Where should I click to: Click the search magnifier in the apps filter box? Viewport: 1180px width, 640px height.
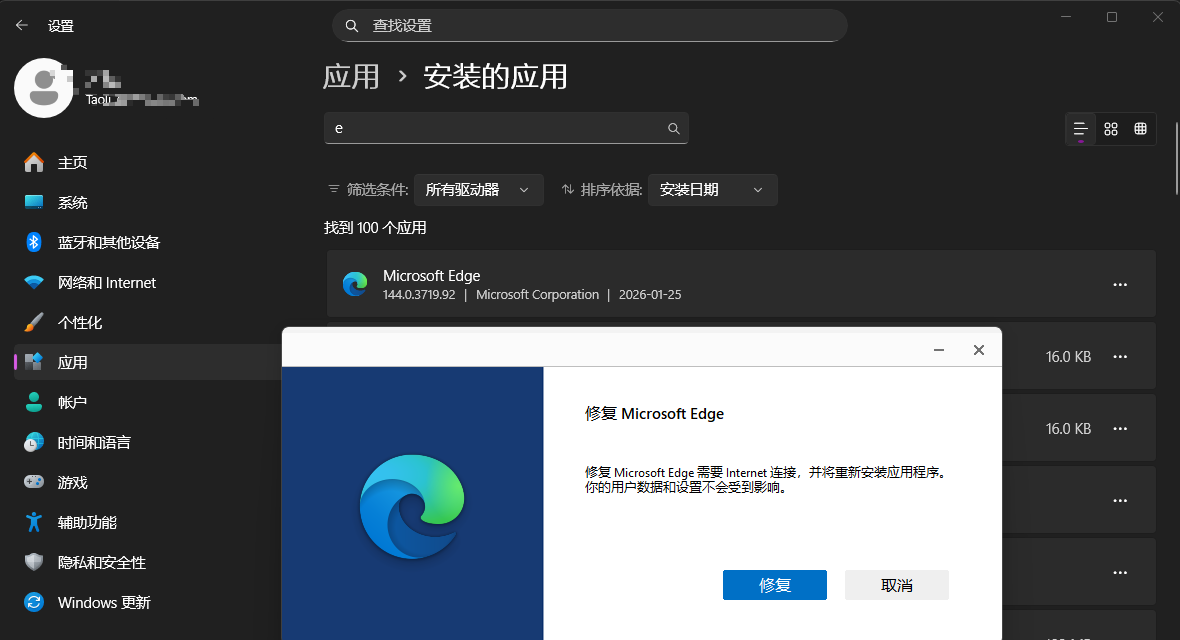click(x=673, y=128)
